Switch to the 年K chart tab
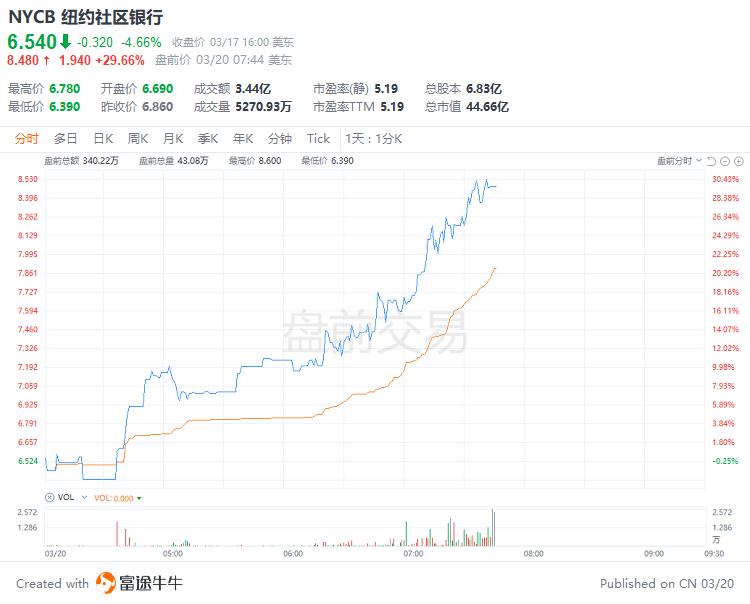Viewport: 750px width, 604px height. [x=243, y=139]
